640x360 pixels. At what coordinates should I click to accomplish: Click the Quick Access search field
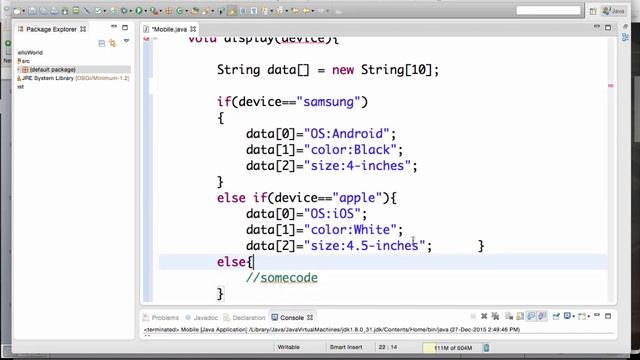coord(548,11)
